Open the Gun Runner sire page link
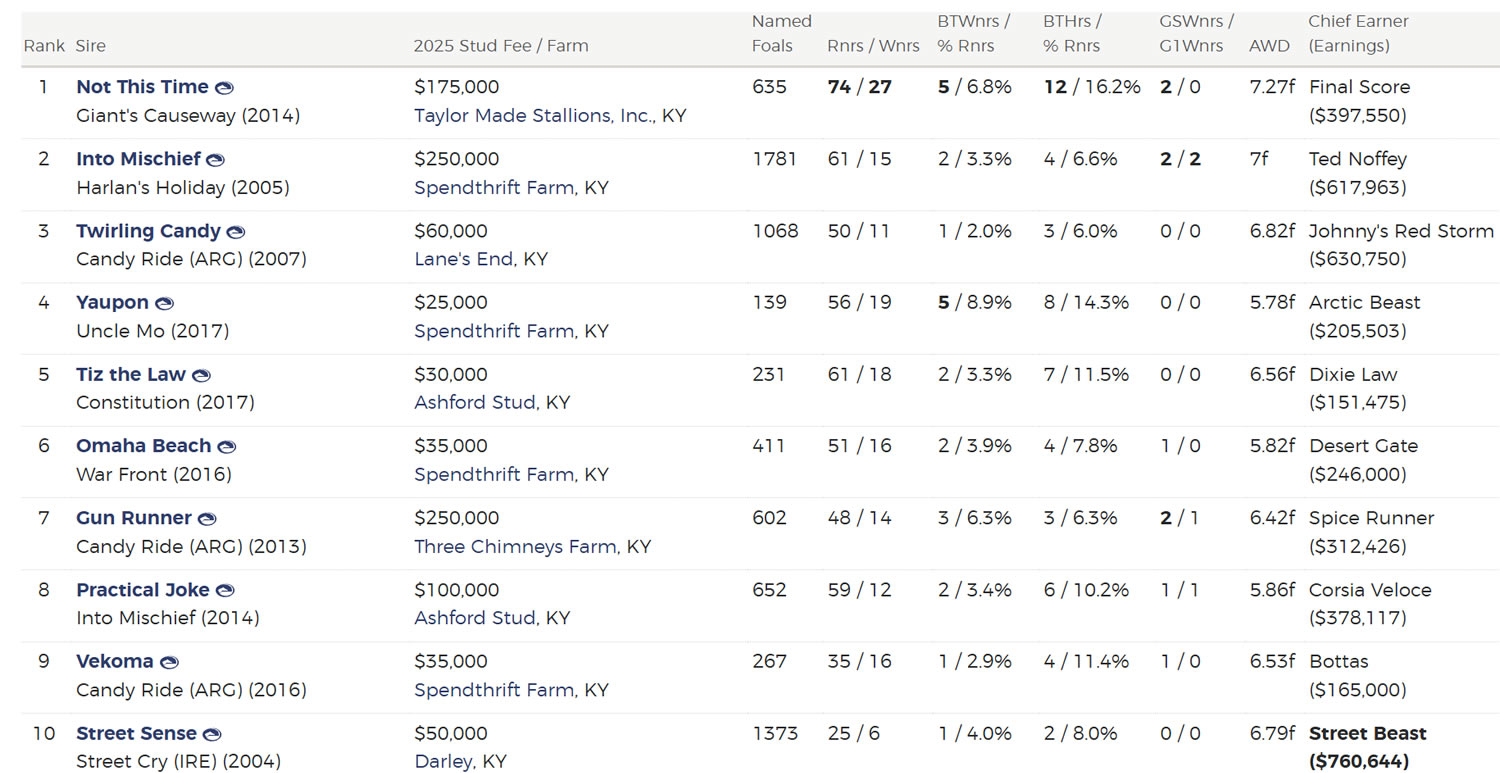Screen dimensions: 1500x773 pos(134,518)
